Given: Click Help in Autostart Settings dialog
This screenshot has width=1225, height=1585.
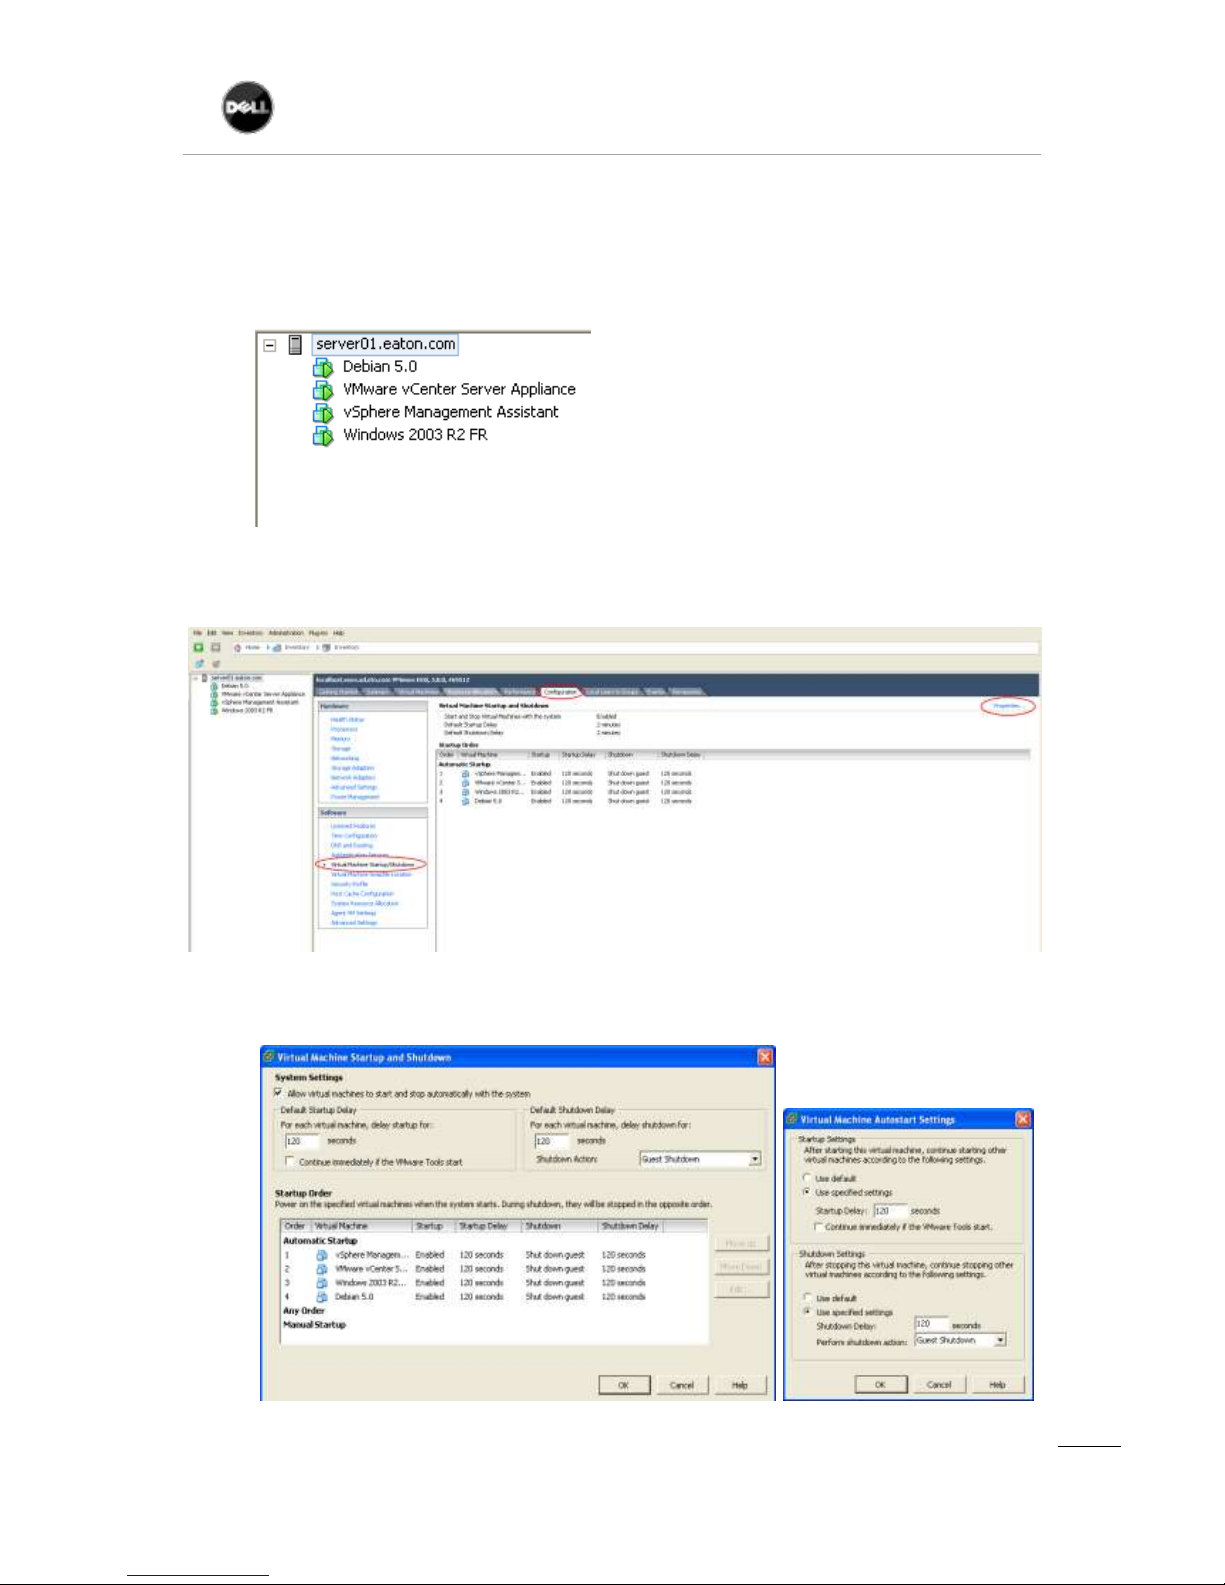Looking at the screenshot, I should tap(998, 1384).
